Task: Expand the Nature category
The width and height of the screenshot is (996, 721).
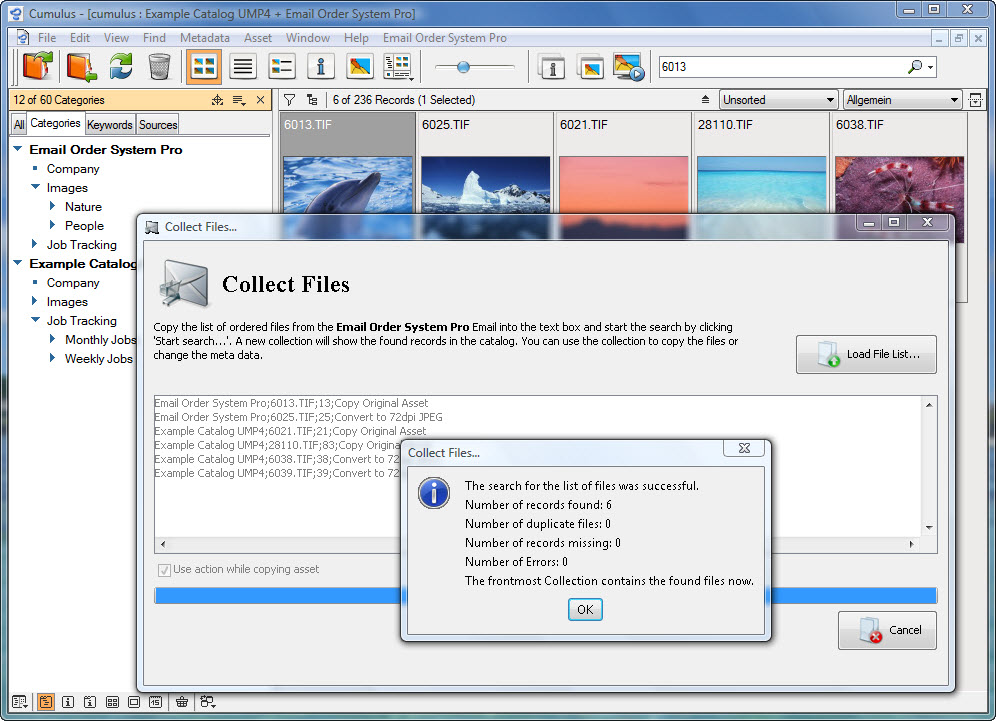Action: click(x=53, y=206)
